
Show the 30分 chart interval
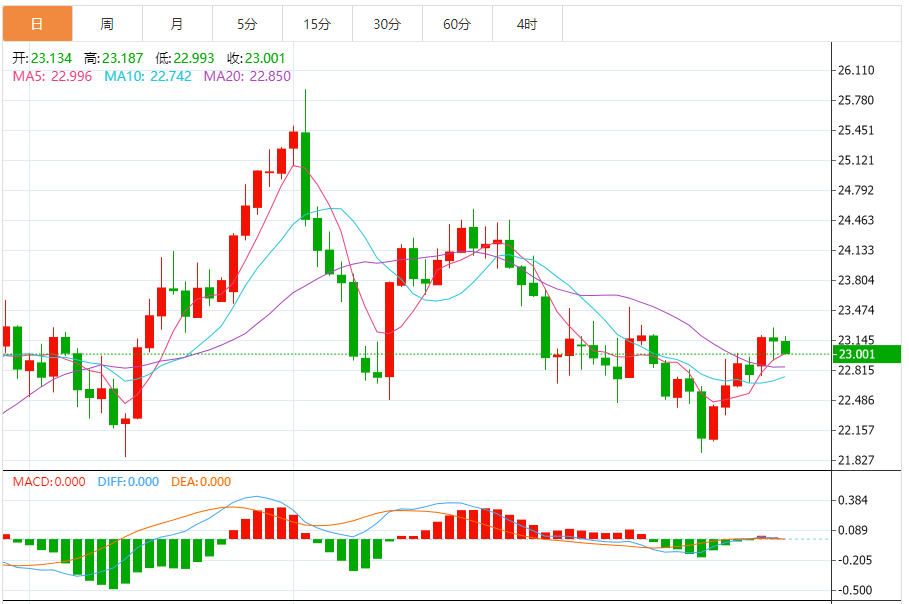coord(387,24)
